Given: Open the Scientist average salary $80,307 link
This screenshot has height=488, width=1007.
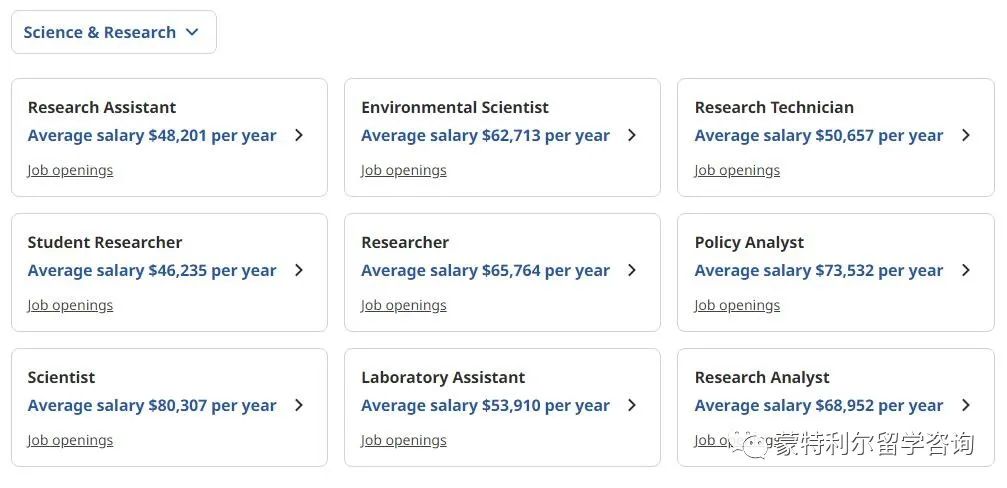Looking at the screenshot, I should tap(152, 405).
